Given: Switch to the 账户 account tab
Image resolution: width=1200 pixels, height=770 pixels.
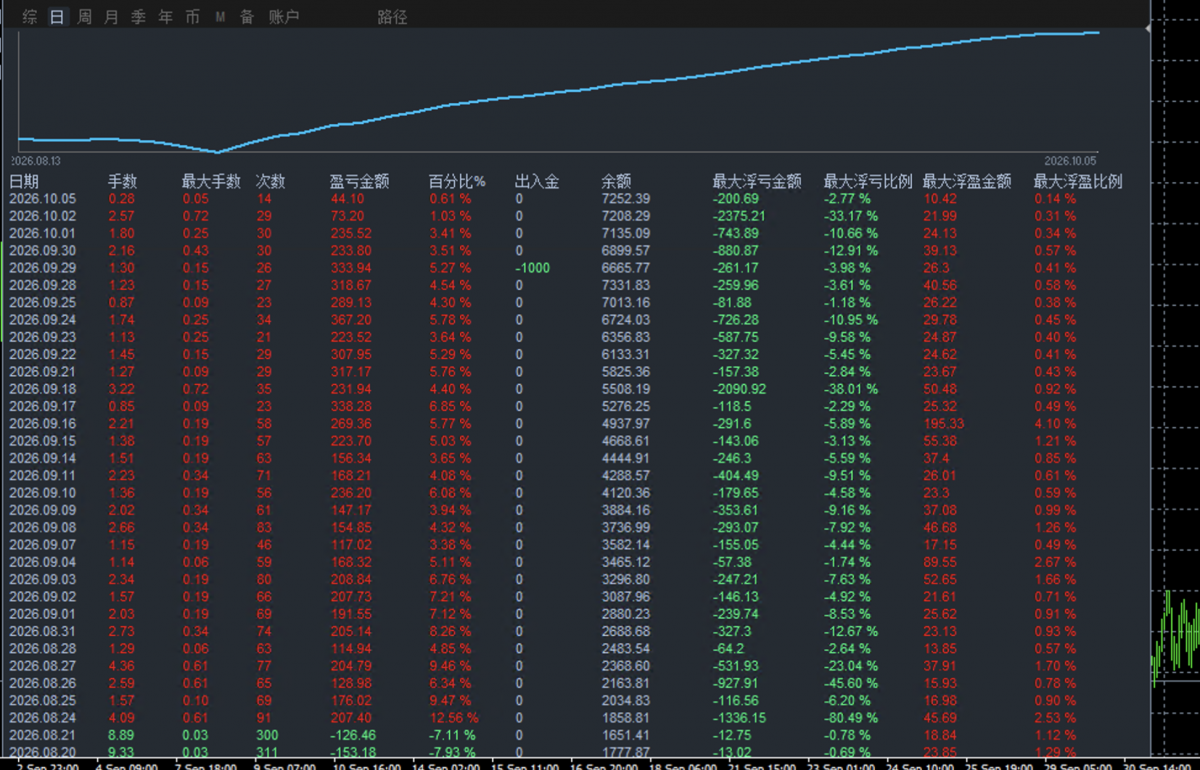Looking at the screenshot, I should [x=284, y=17].
